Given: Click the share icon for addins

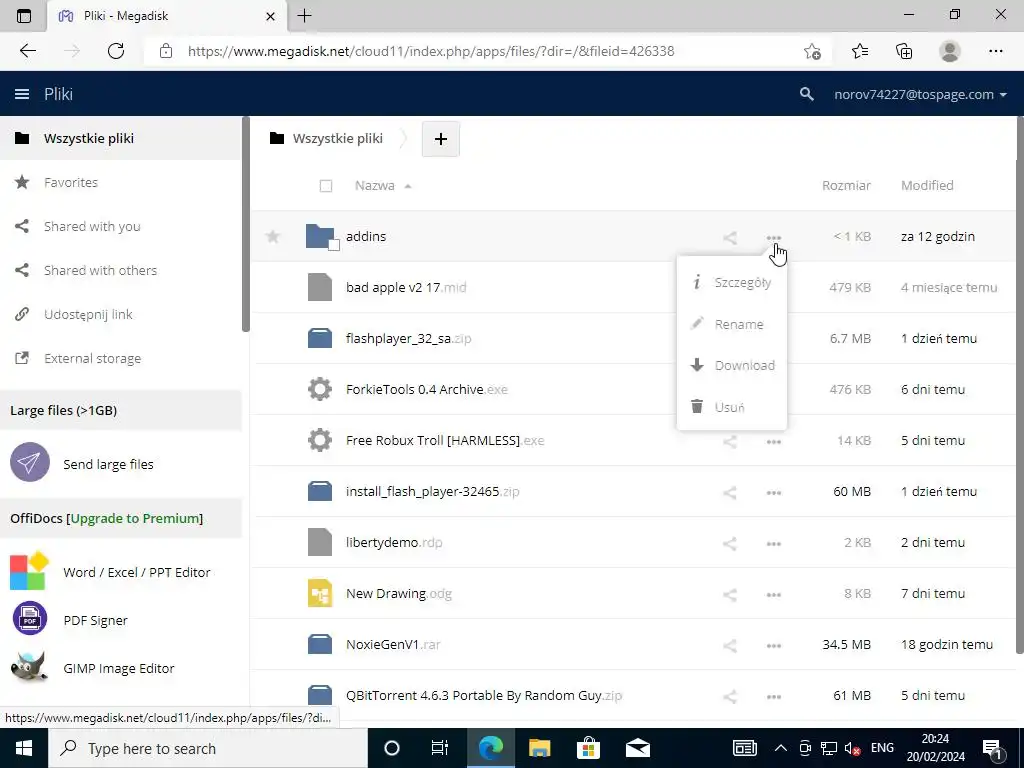Looking at the screenshot, I should click(730, 238).
